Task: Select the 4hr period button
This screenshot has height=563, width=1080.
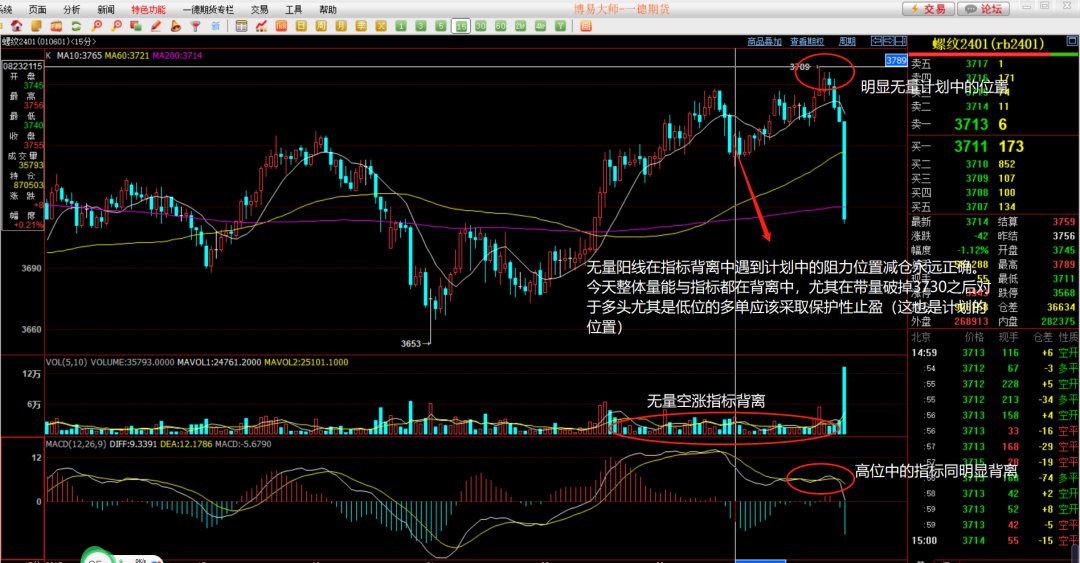Action: coord(541,26)
